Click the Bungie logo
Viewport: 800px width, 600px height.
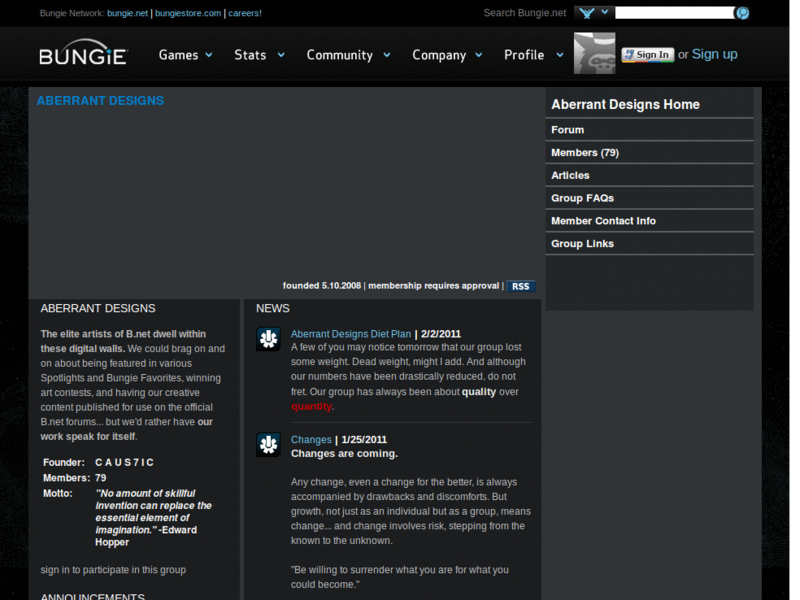coord(83,53)
